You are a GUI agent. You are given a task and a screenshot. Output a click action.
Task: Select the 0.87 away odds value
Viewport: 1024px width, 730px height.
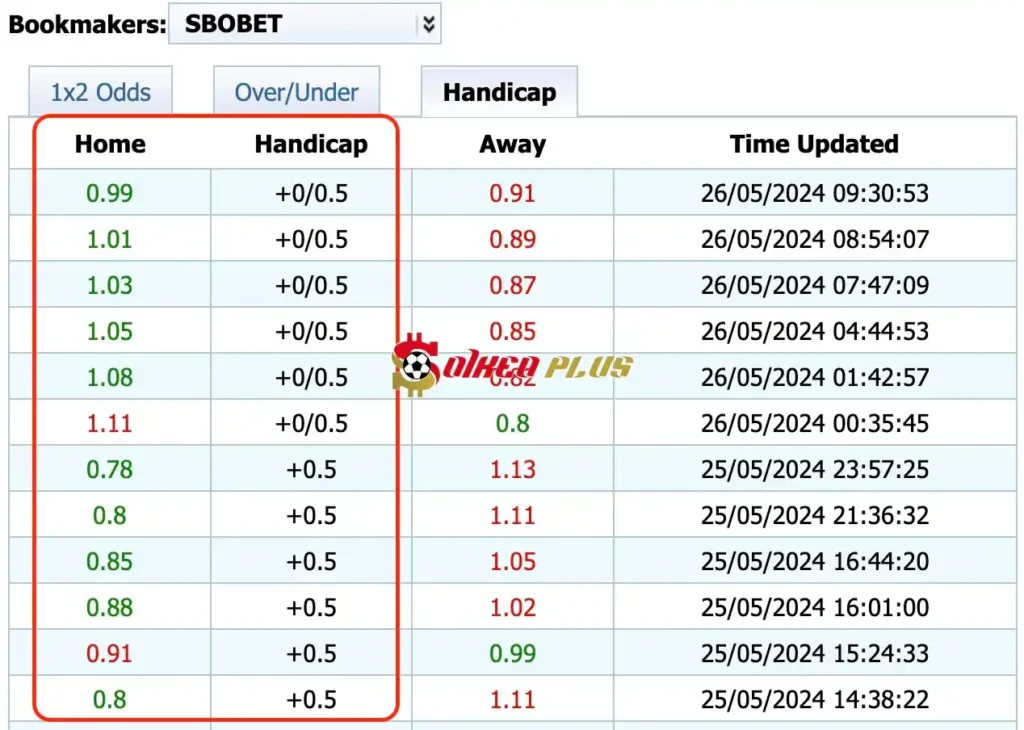(512, 285)
